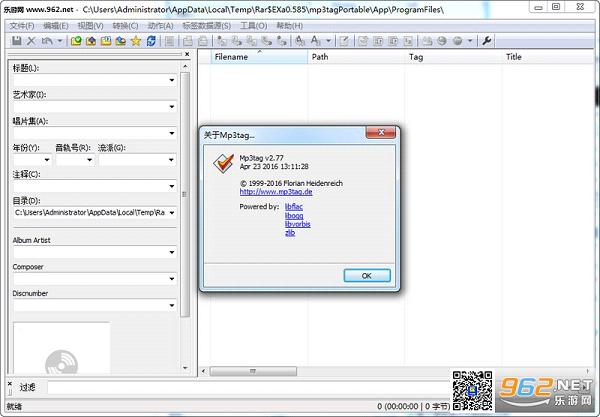Open the undo history dropdown arrow

[60, 41]
